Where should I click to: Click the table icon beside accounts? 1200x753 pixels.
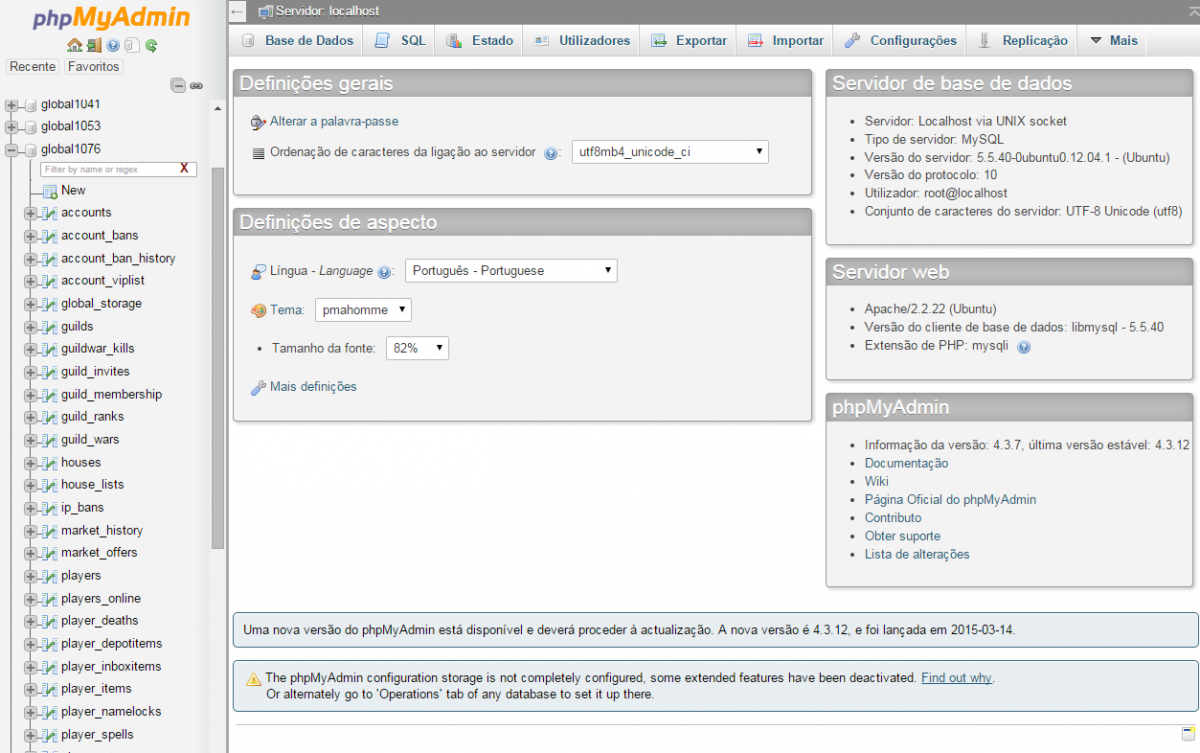[x=49, y=213]
